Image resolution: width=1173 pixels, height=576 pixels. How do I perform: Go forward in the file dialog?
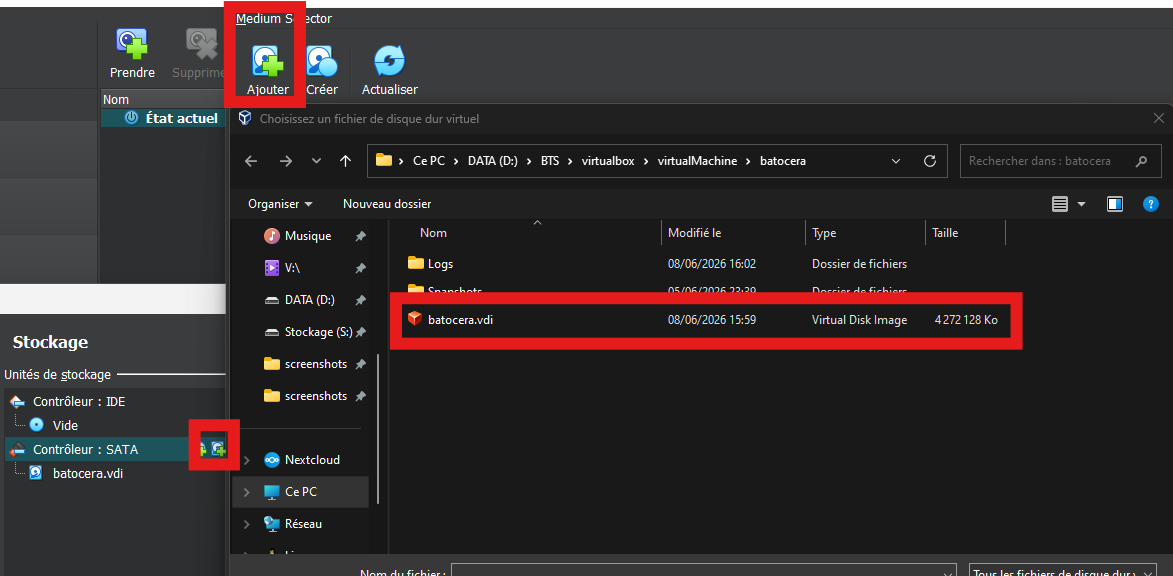coord(285,161)
